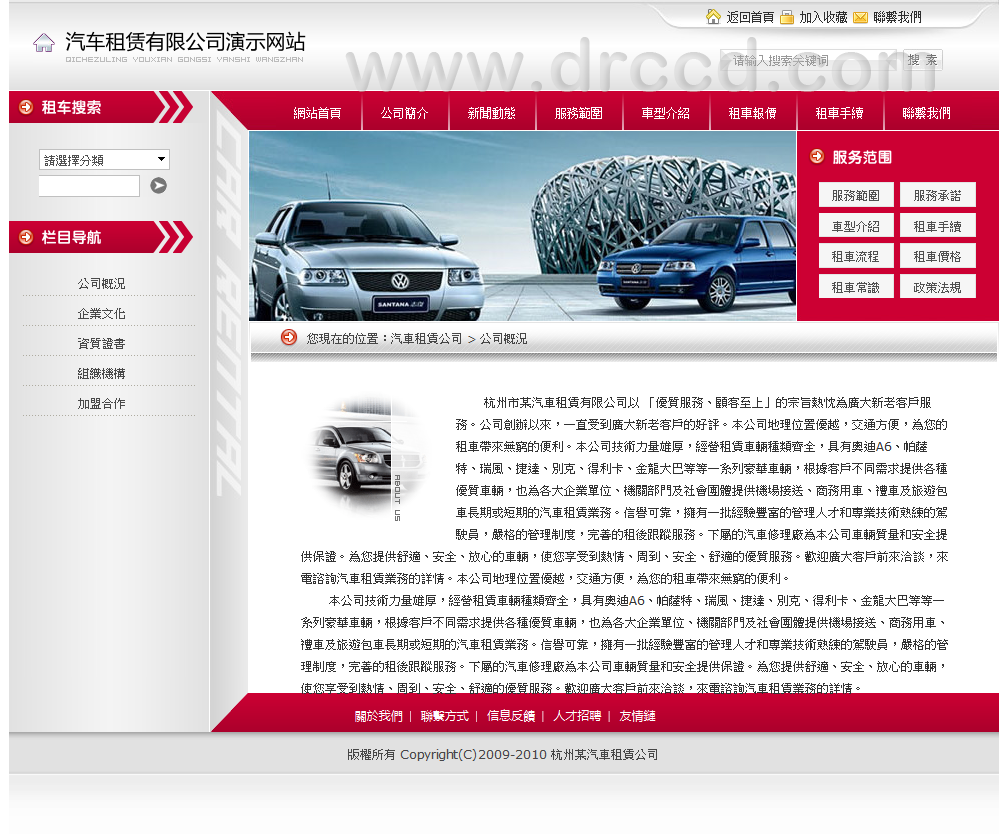Click the house logo beside the site title
The width and height of the screenshot is (1007, 835).
pyautogui.click(x=44, y=43)
